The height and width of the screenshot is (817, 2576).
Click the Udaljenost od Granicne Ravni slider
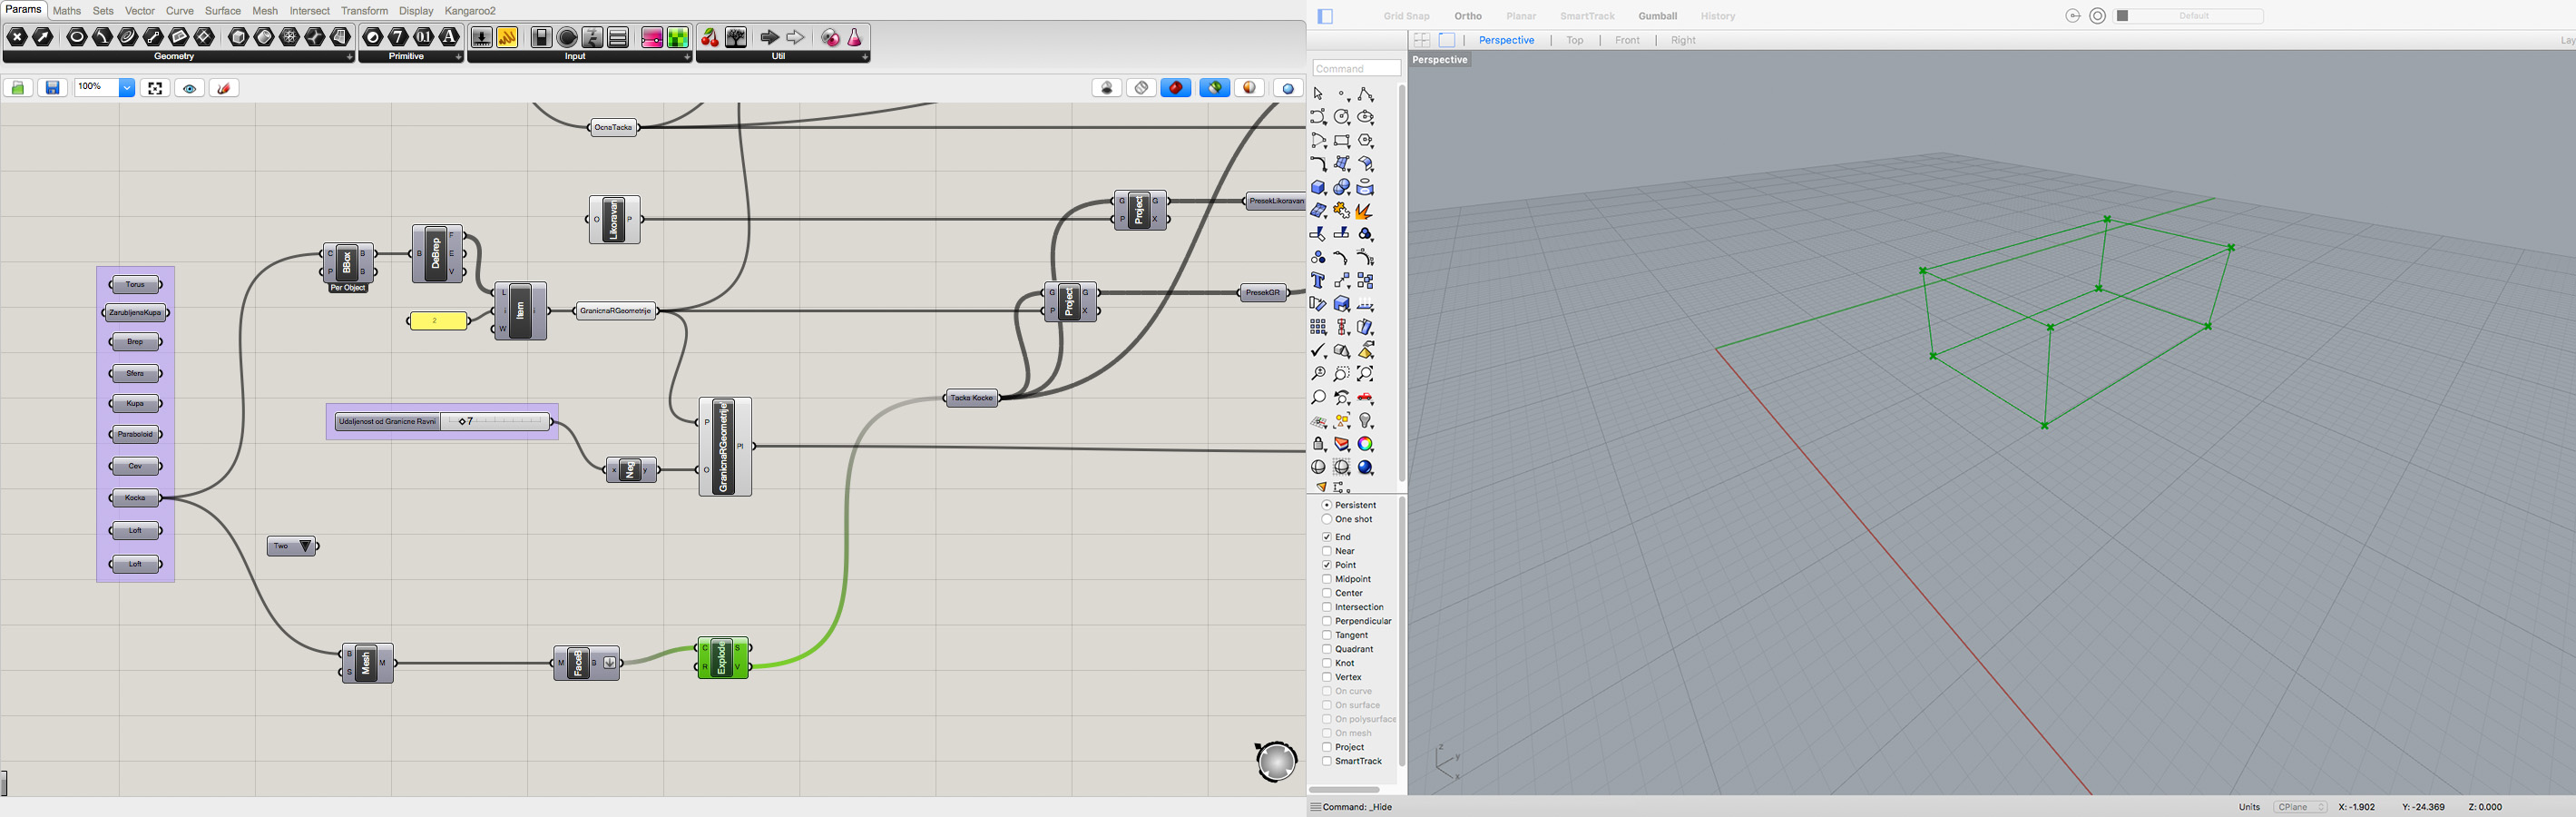tap(496, 422)
